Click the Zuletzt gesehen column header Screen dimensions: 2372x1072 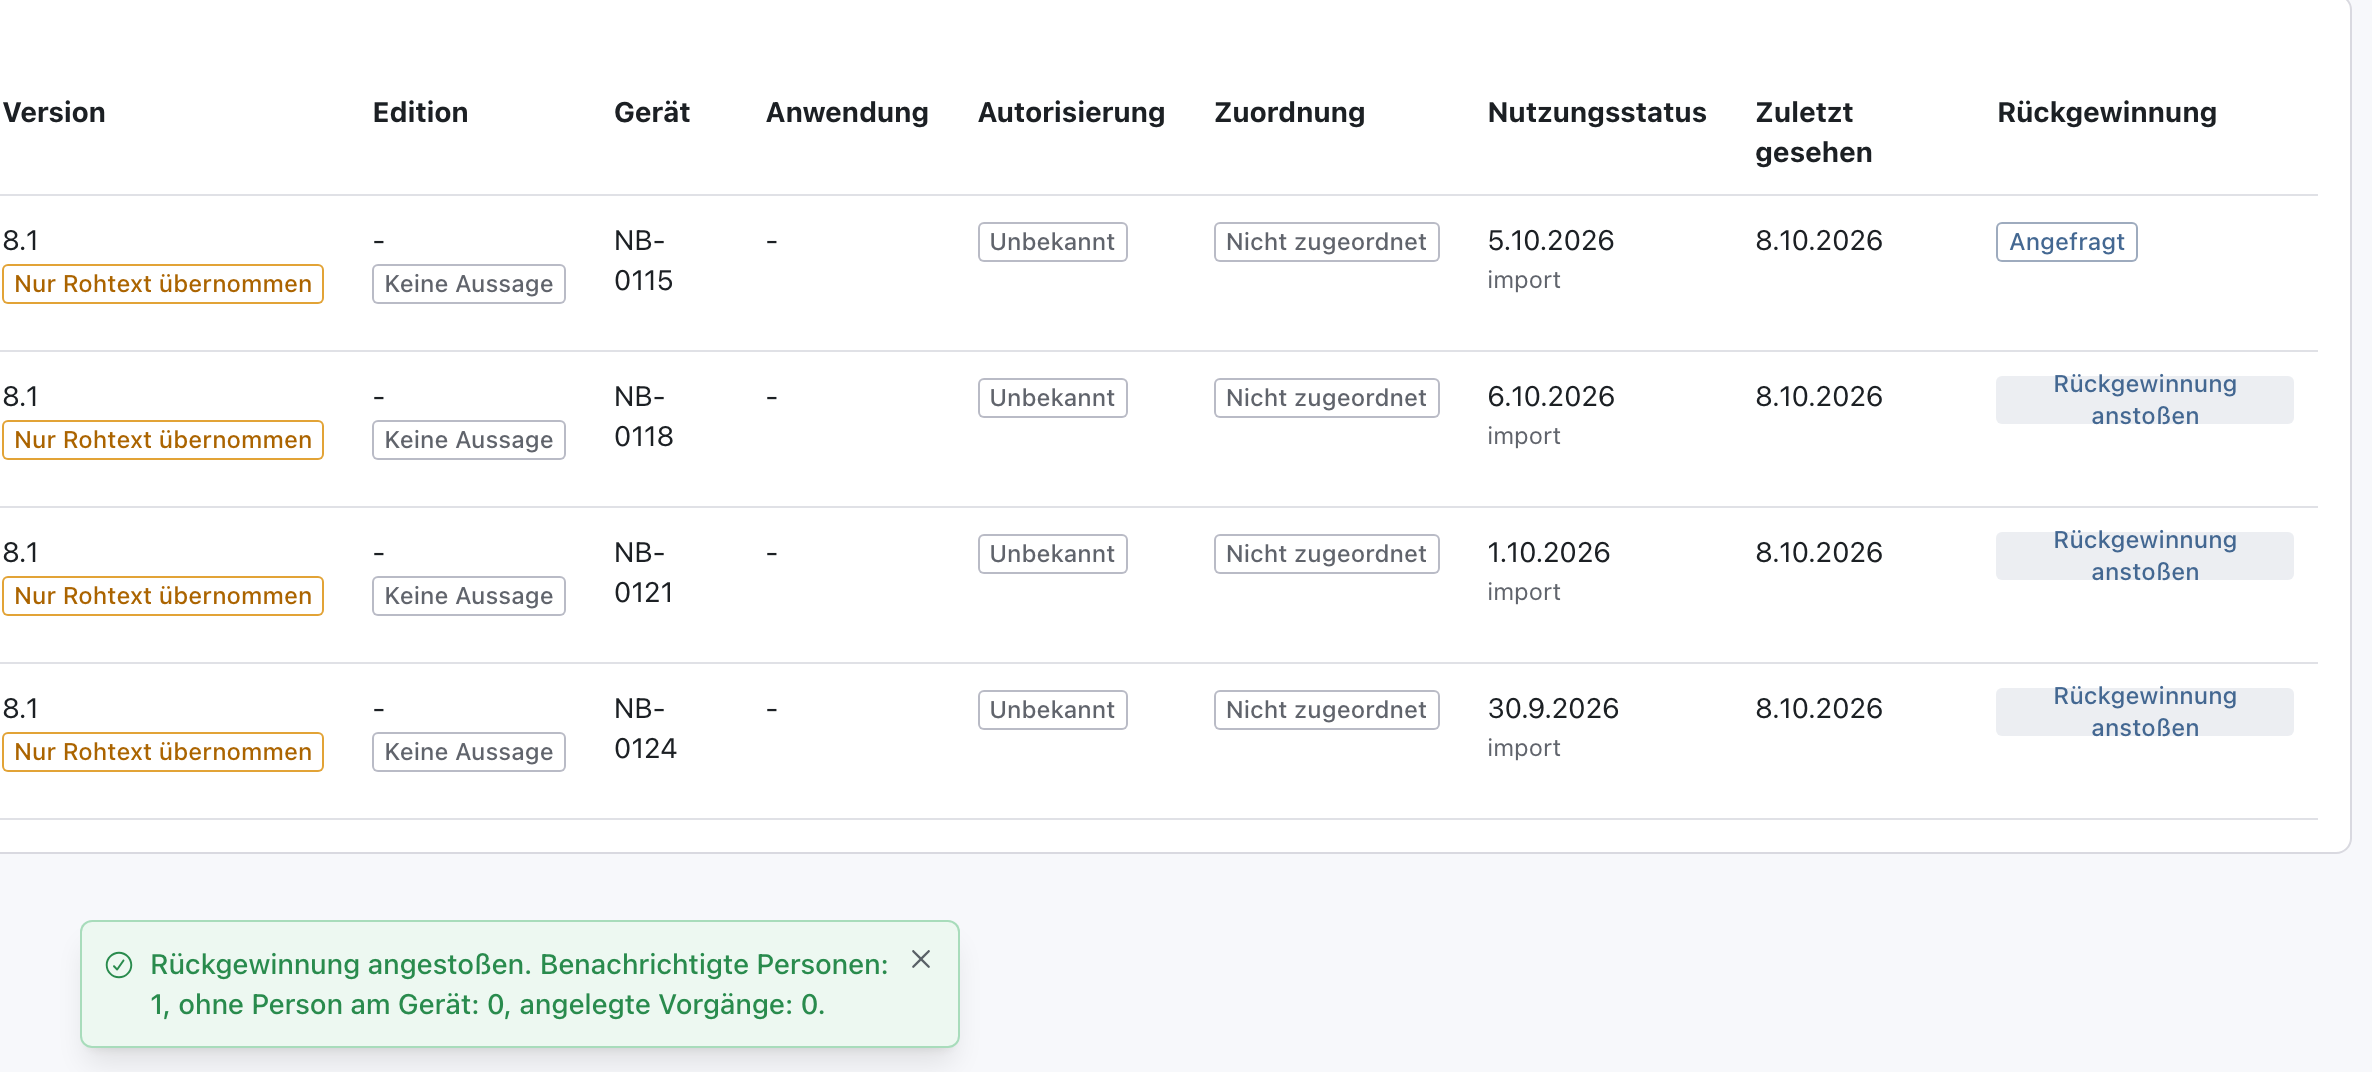(1813, 132)
